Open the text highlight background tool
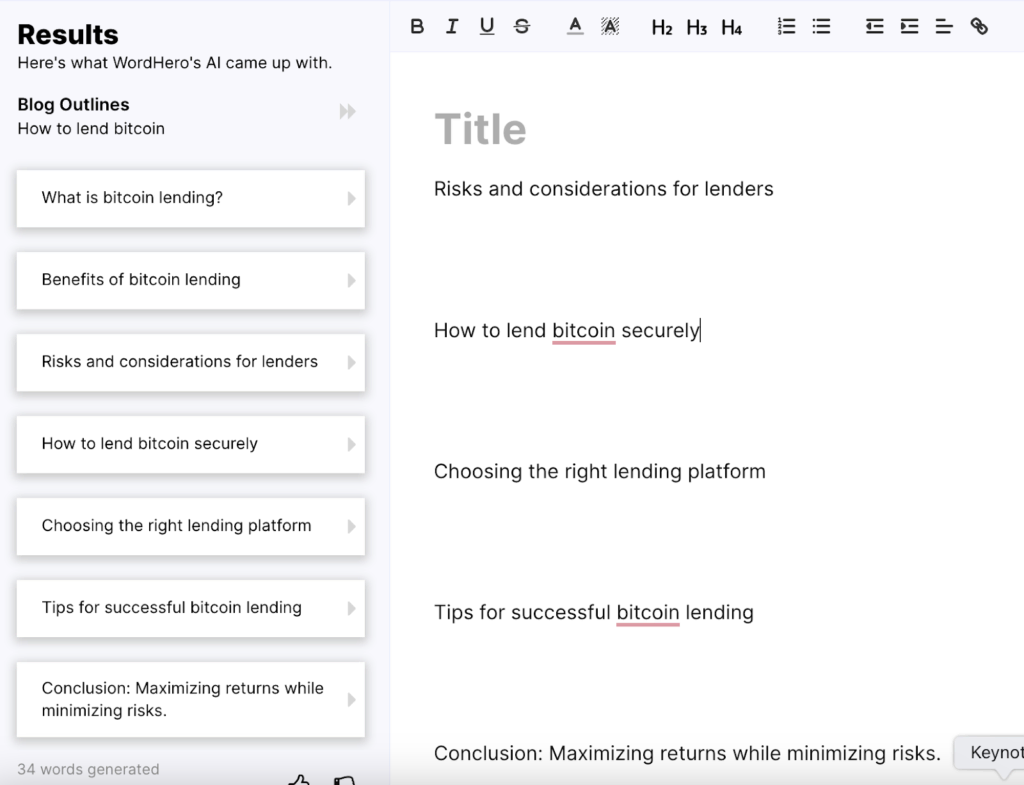1024x785 pixels. tap(610, 27)
